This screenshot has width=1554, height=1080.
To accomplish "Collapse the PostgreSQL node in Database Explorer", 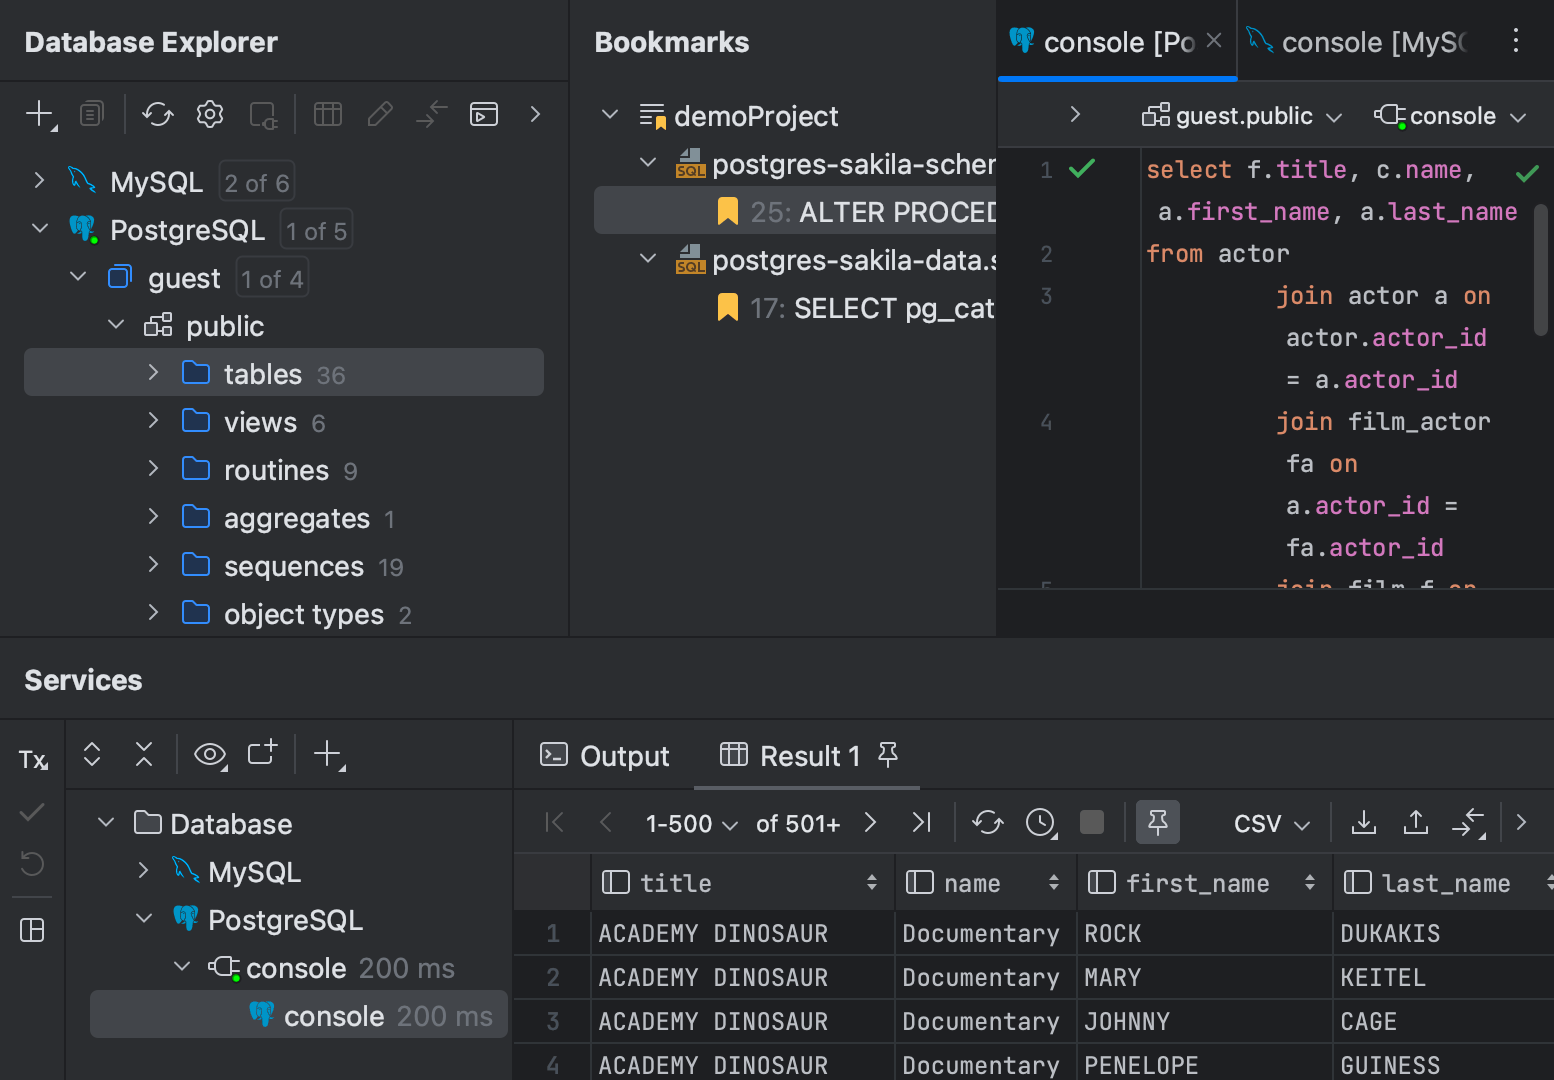I will click(x=40, y=229).
